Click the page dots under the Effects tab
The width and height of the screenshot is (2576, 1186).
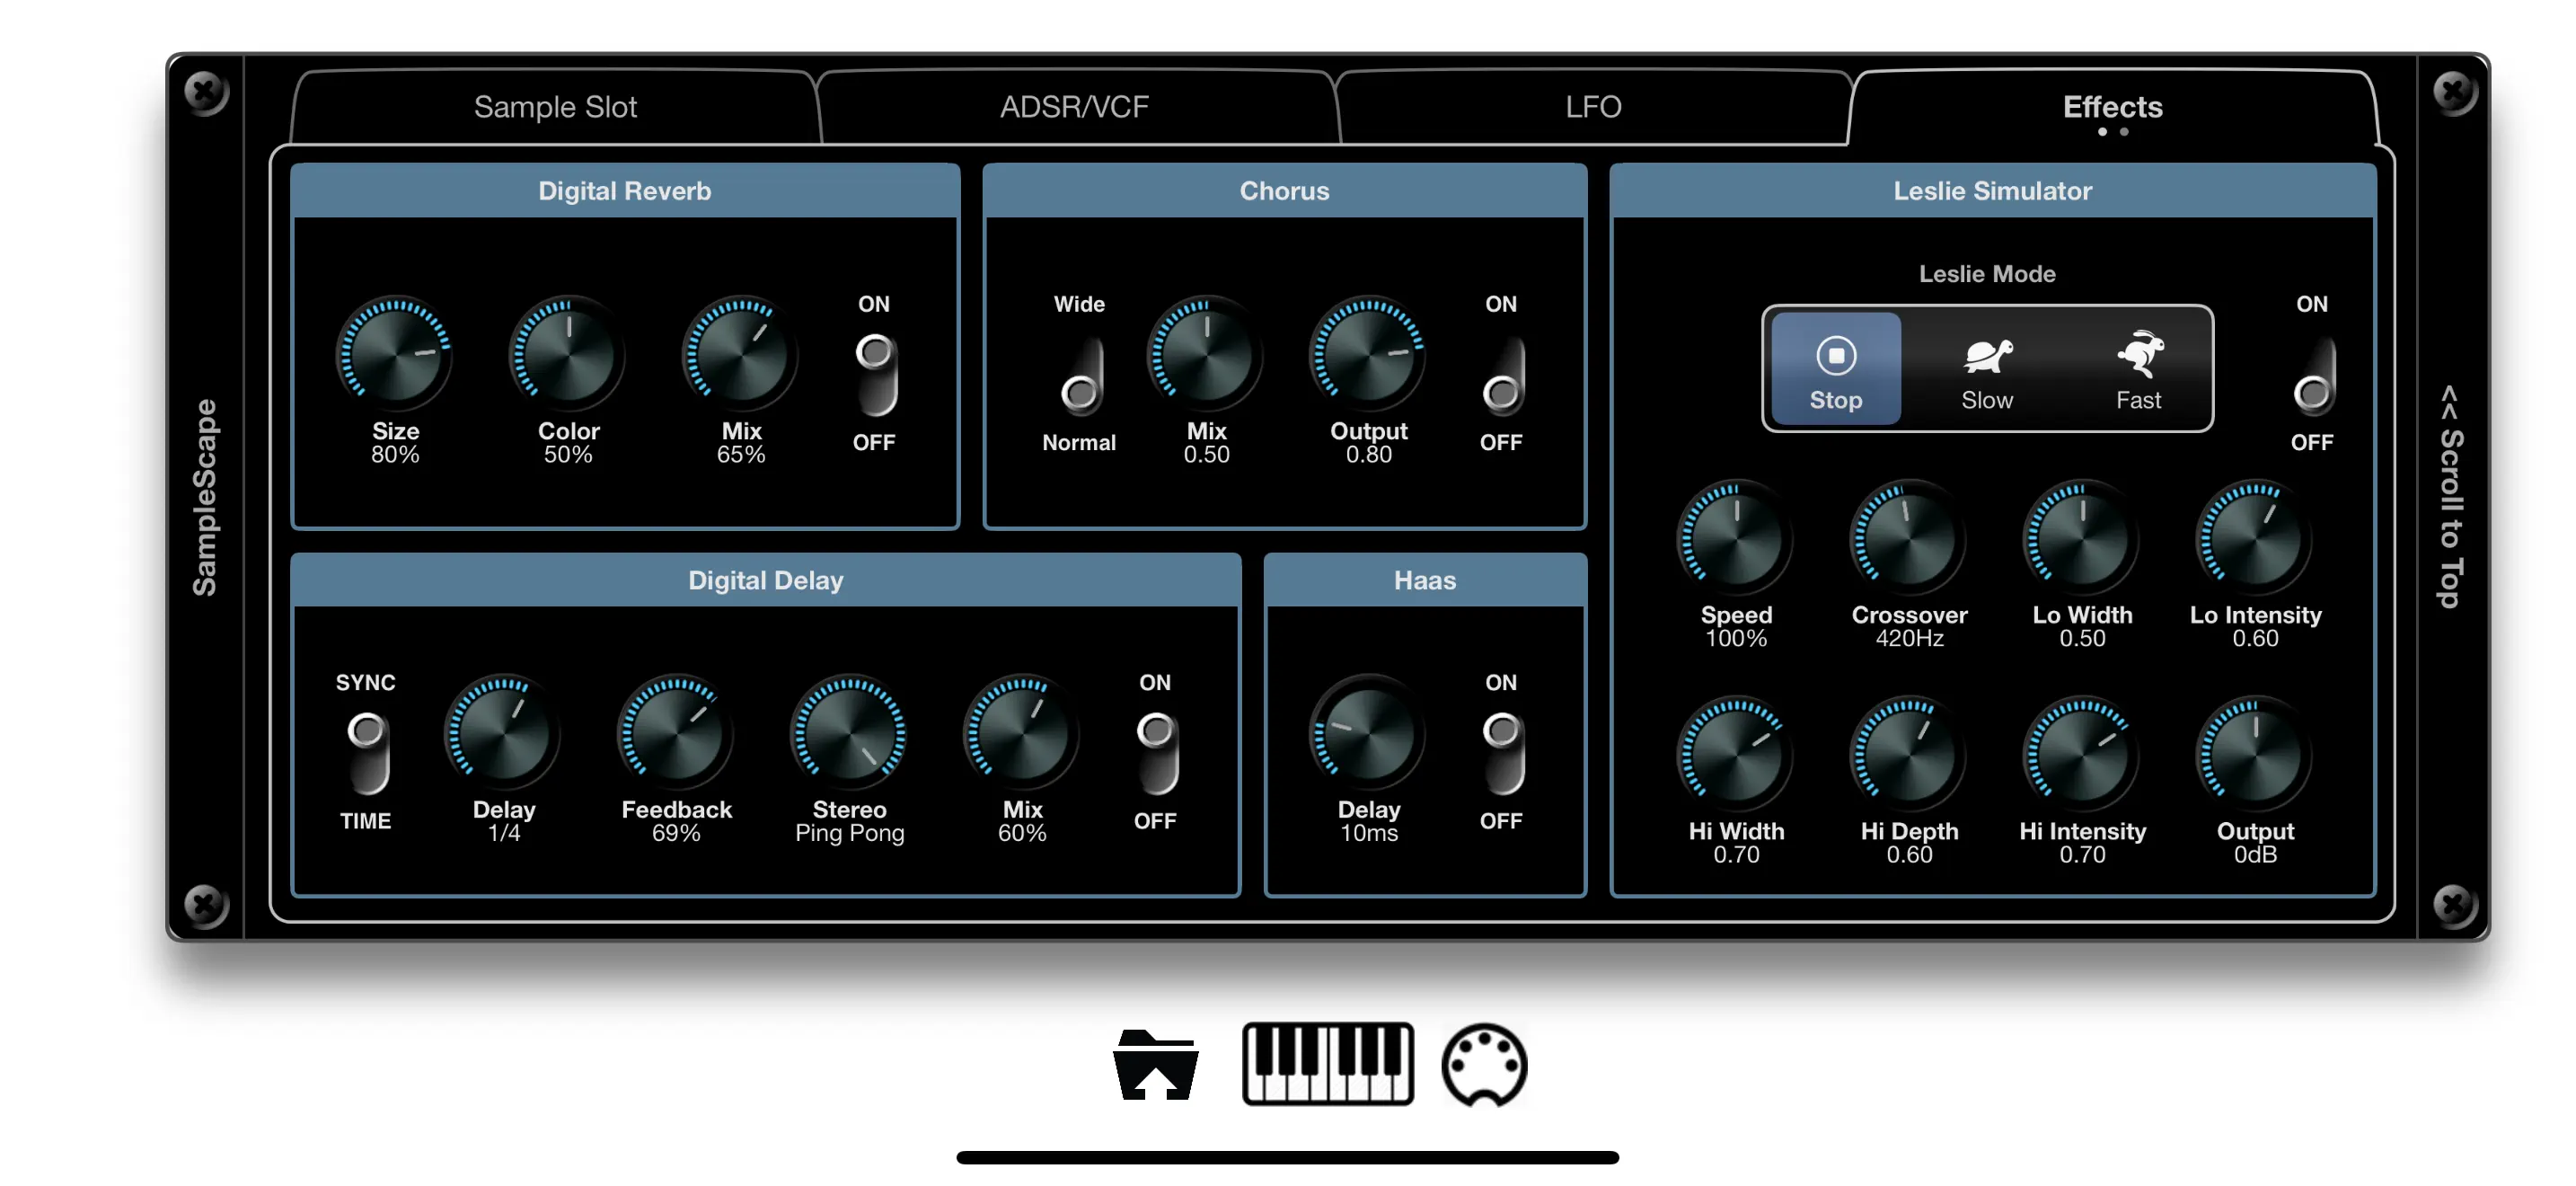[x=2116, y=131]
